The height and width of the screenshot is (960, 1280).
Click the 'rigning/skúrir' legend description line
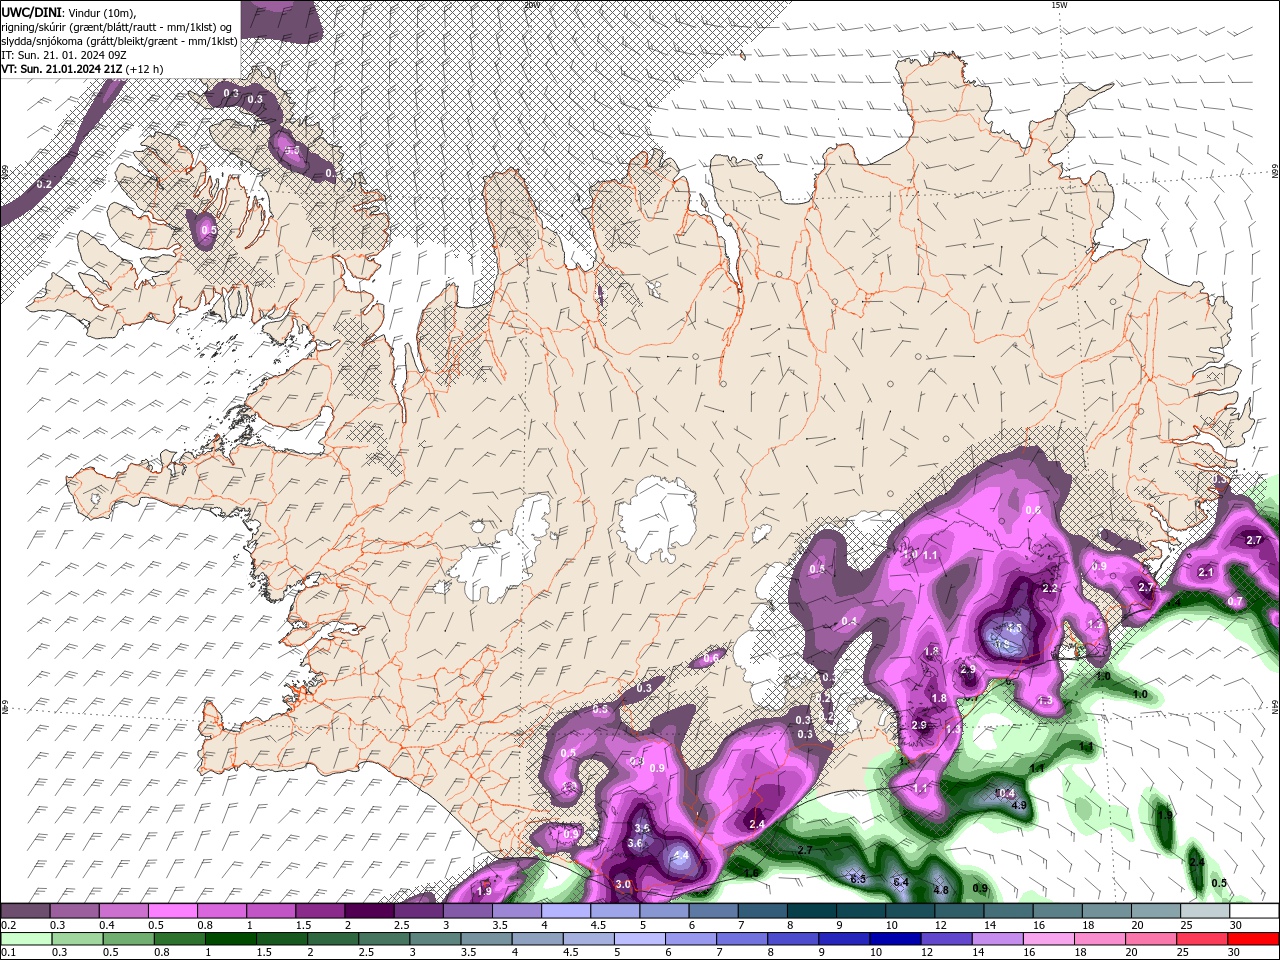[117, 26]
